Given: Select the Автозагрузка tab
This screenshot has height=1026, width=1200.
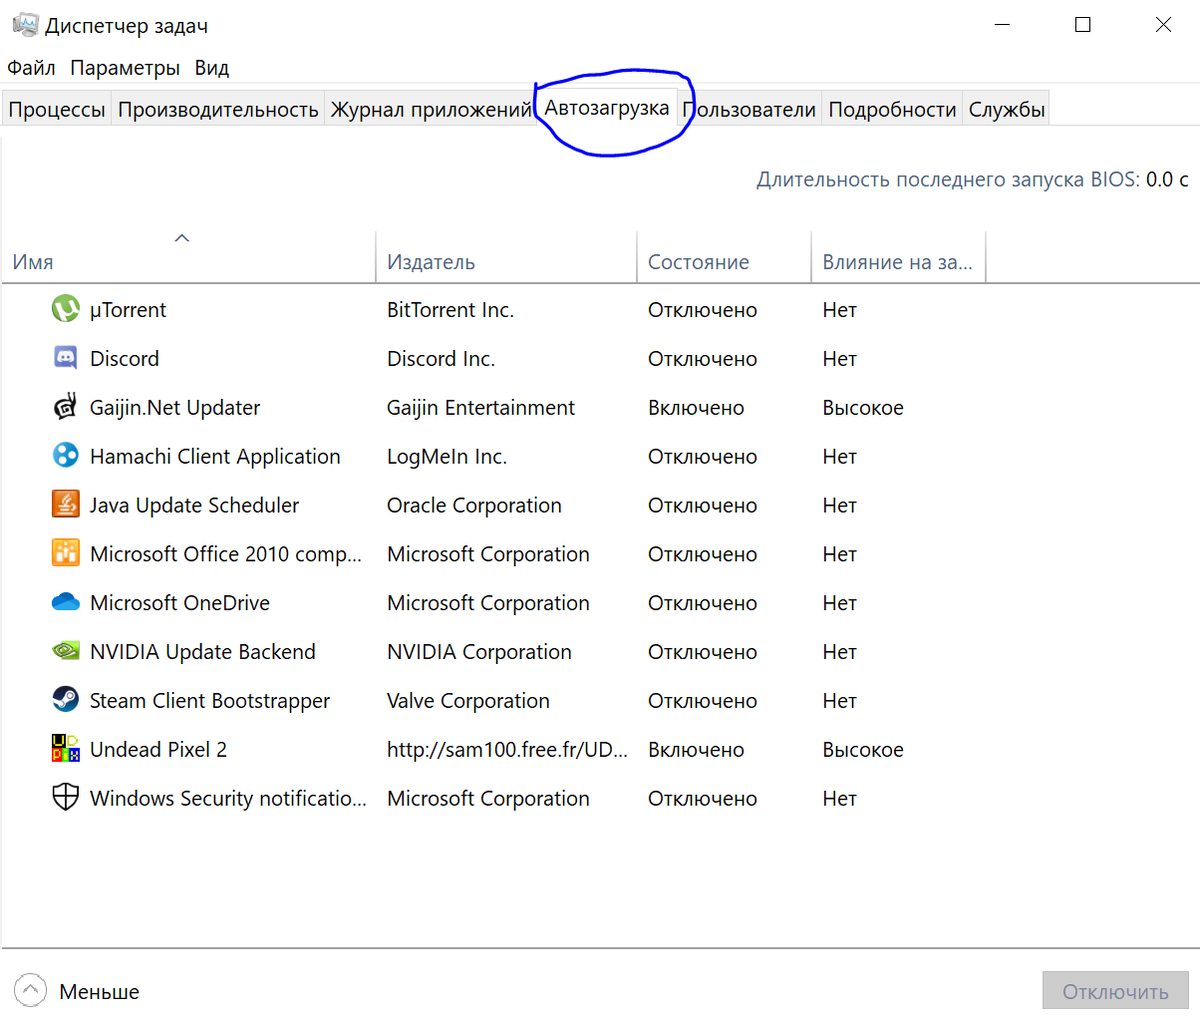Looking at the screenshot, I should click(x=606, y=107).
